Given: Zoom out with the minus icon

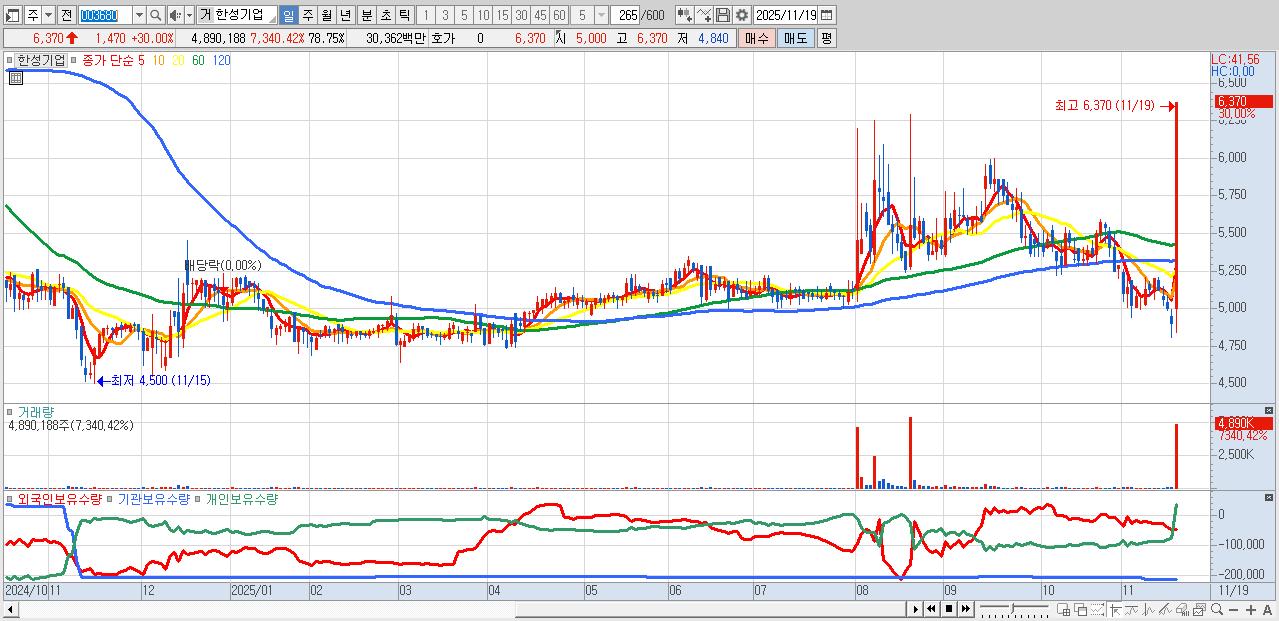Looking at the screenshot, I should coord(1234,609).
